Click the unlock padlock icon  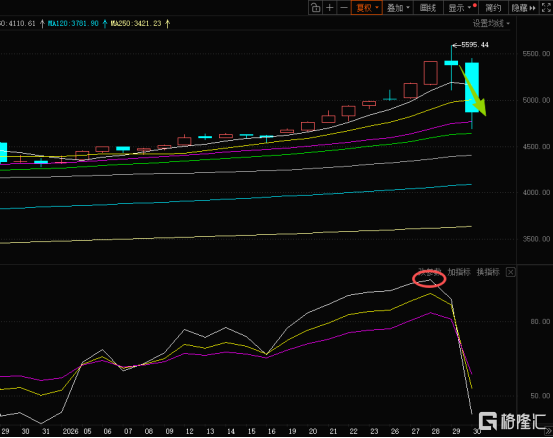click(316, 7)
